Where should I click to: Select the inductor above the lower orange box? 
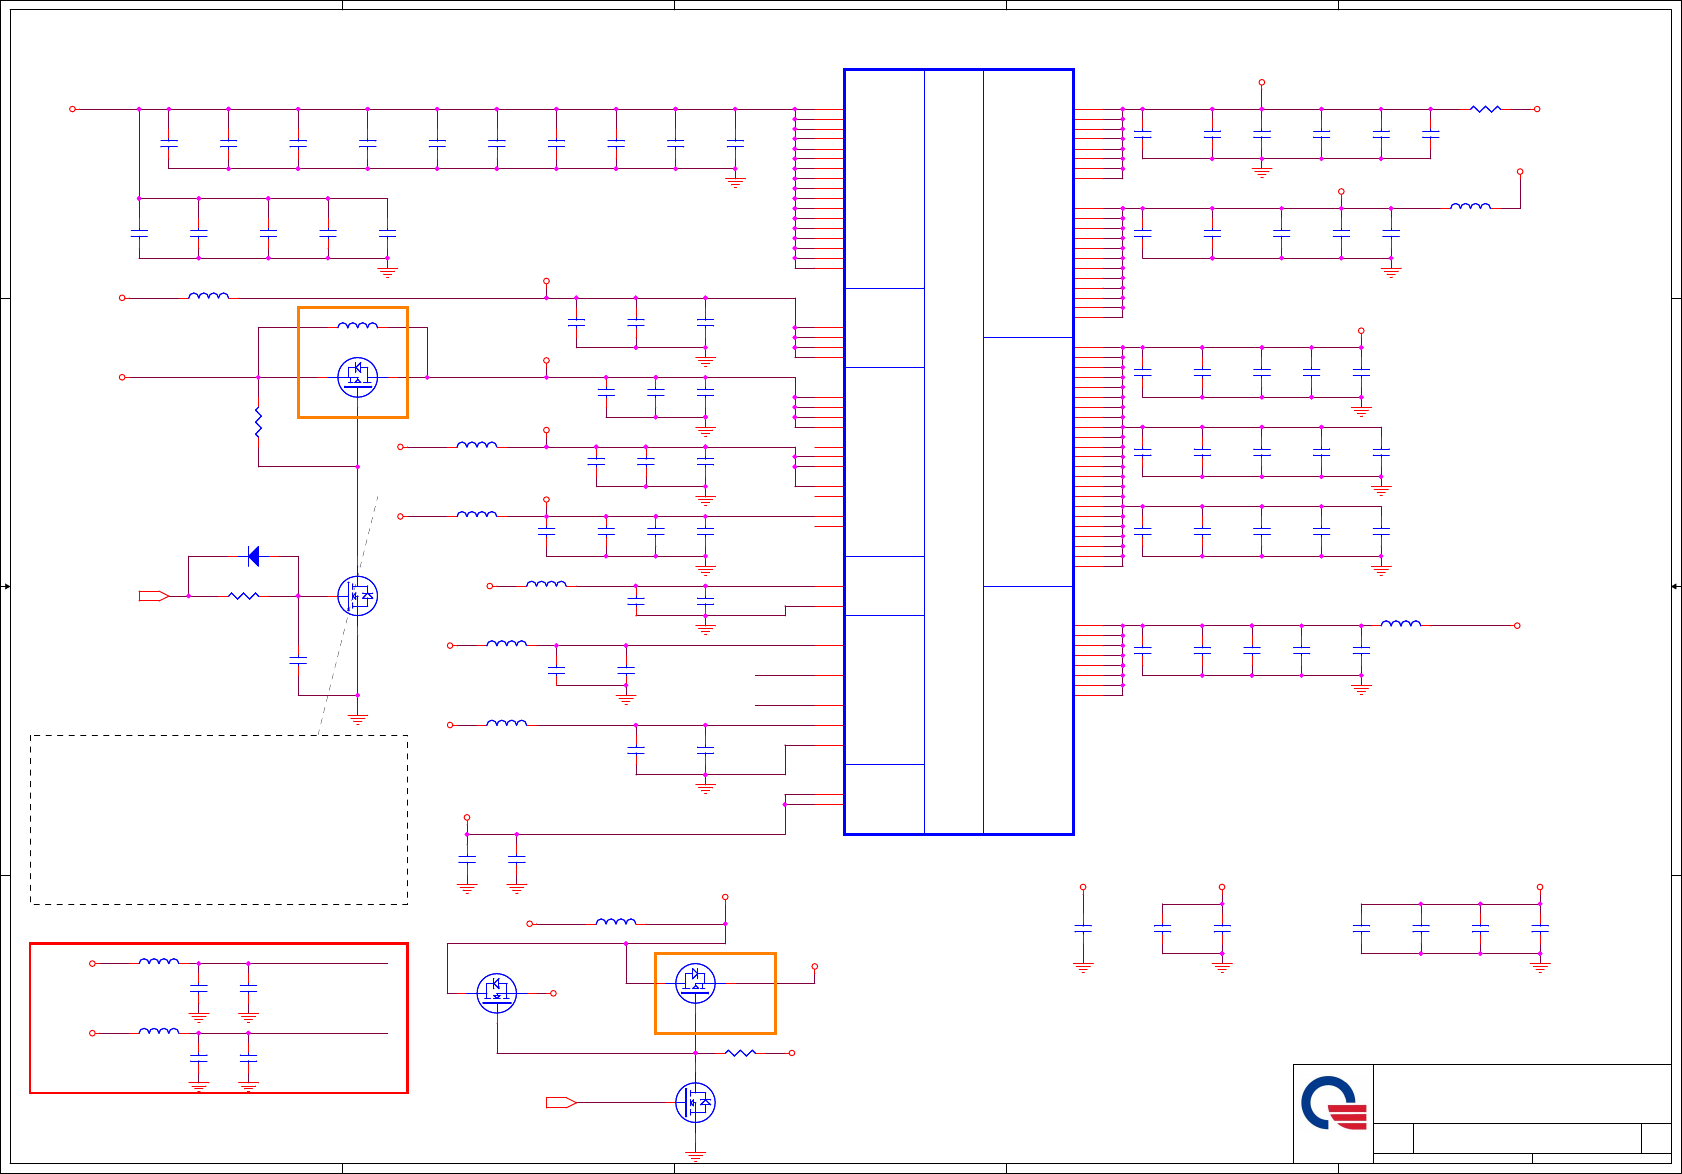pos(616,922)
